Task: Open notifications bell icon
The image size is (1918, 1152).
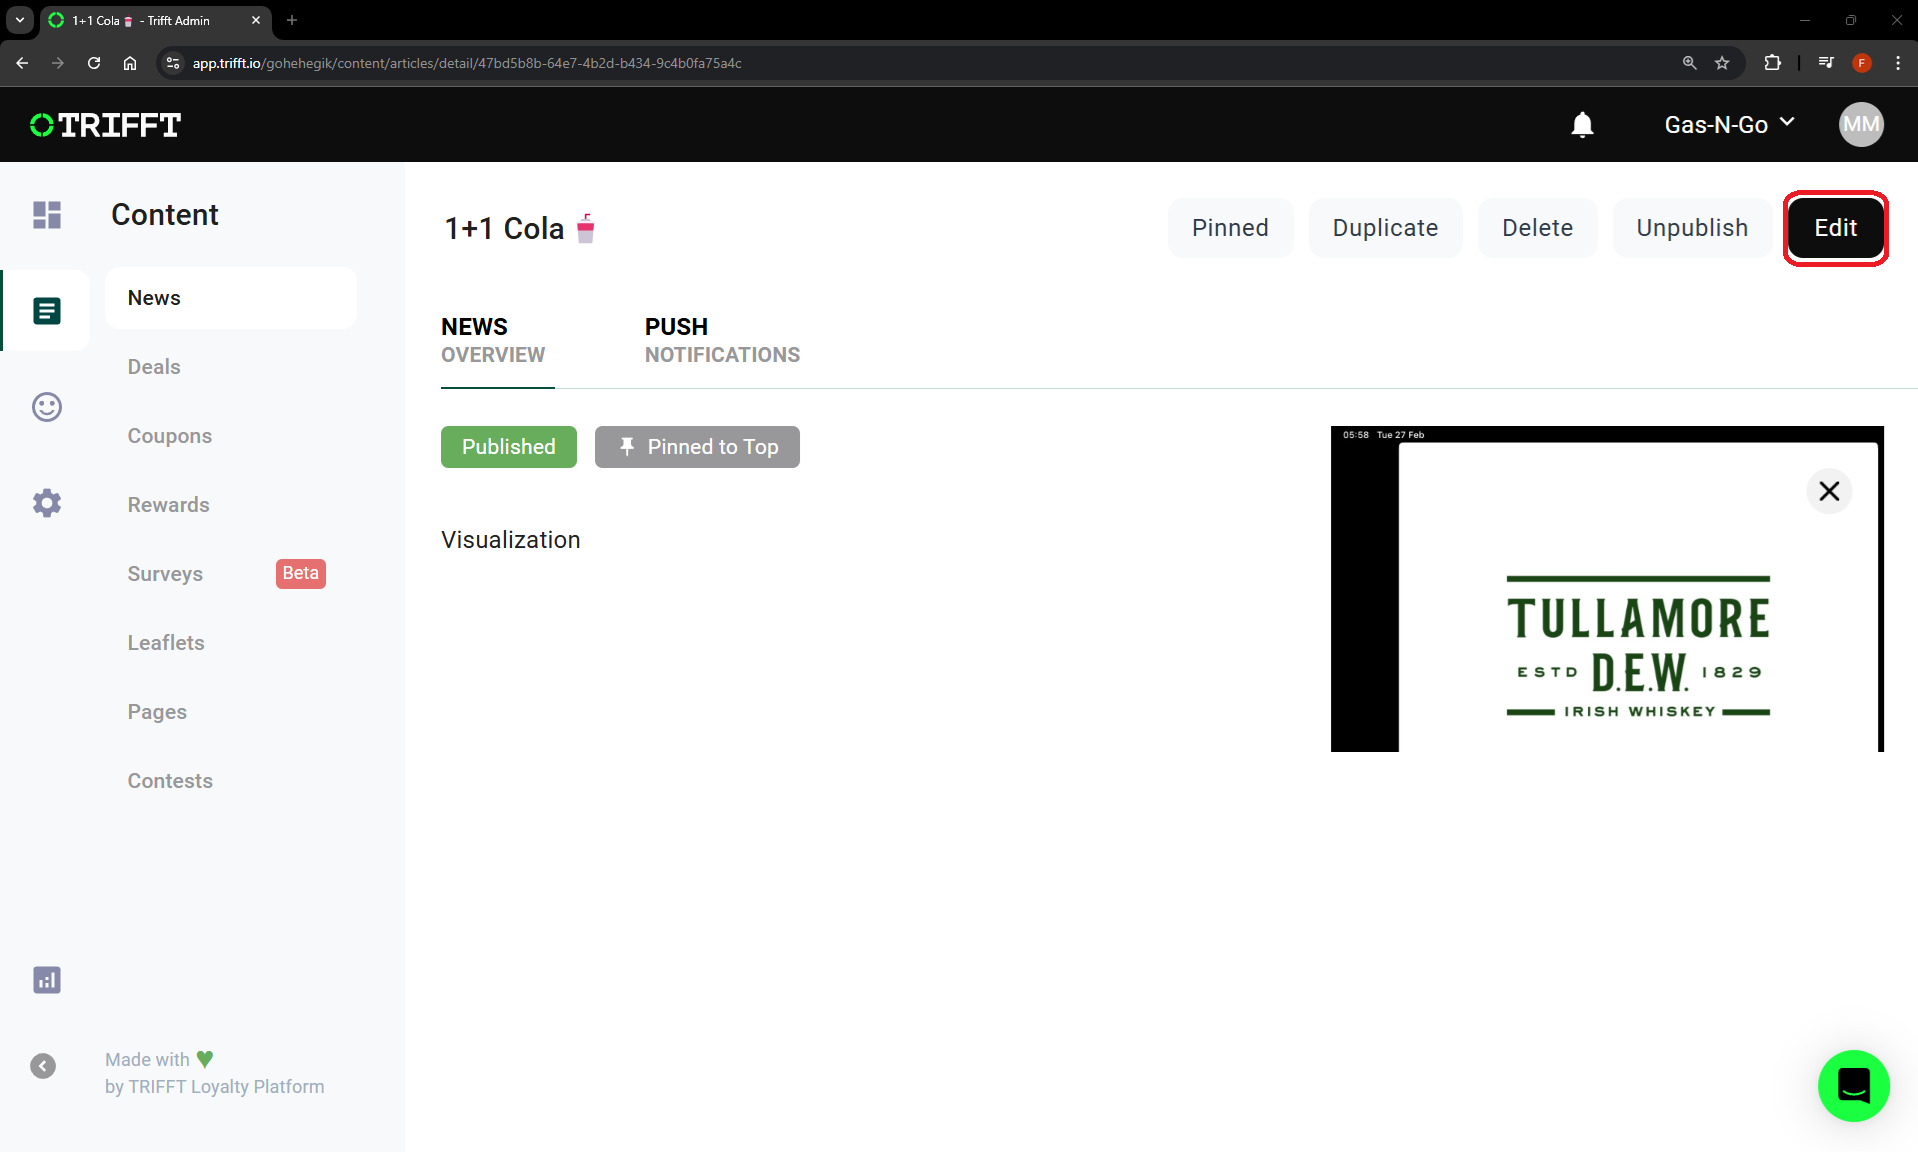Action: click(1582, 125)
